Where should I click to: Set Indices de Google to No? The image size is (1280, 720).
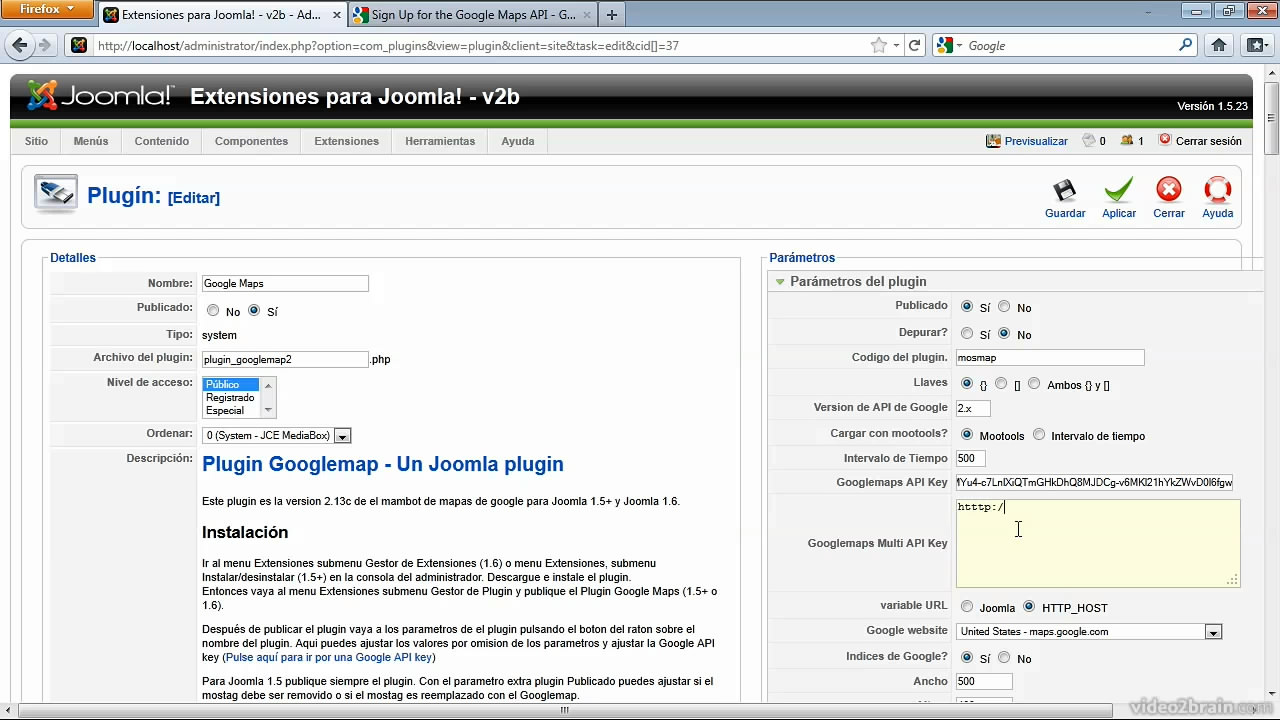point(1004,657)
